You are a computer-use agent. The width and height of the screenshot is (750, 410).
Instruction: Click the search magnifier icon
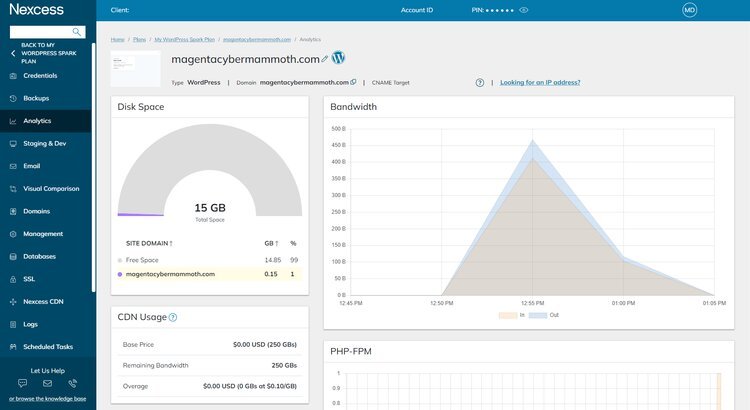77,32
